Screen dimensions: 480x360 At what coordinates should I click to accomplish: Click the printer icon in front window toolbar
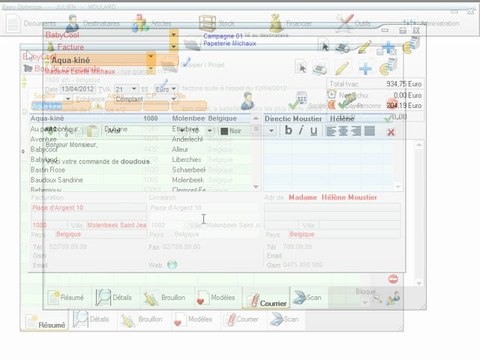342,48
